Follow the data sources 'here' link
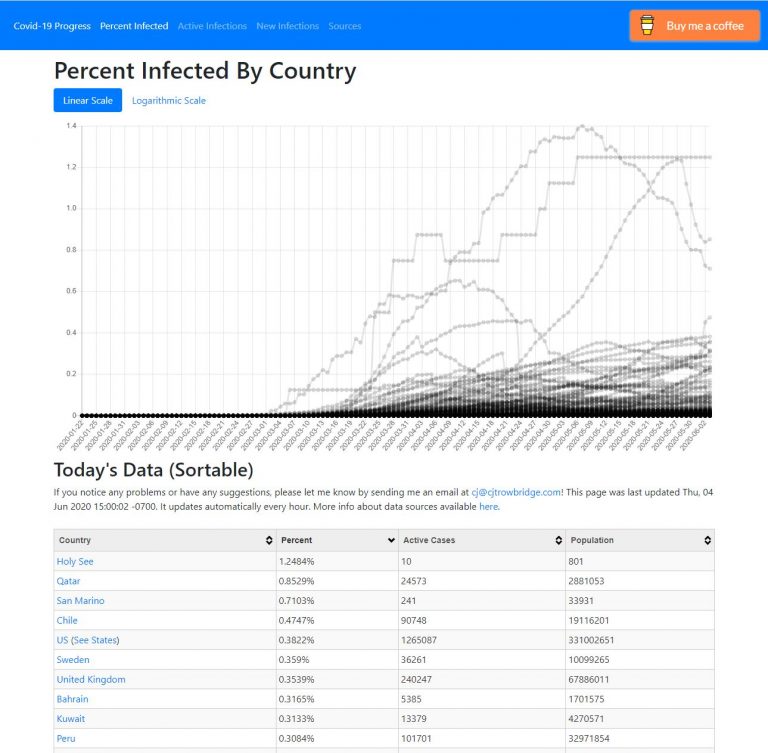The height and width of the screenshot is (753, 768). (x=488, y=507)
